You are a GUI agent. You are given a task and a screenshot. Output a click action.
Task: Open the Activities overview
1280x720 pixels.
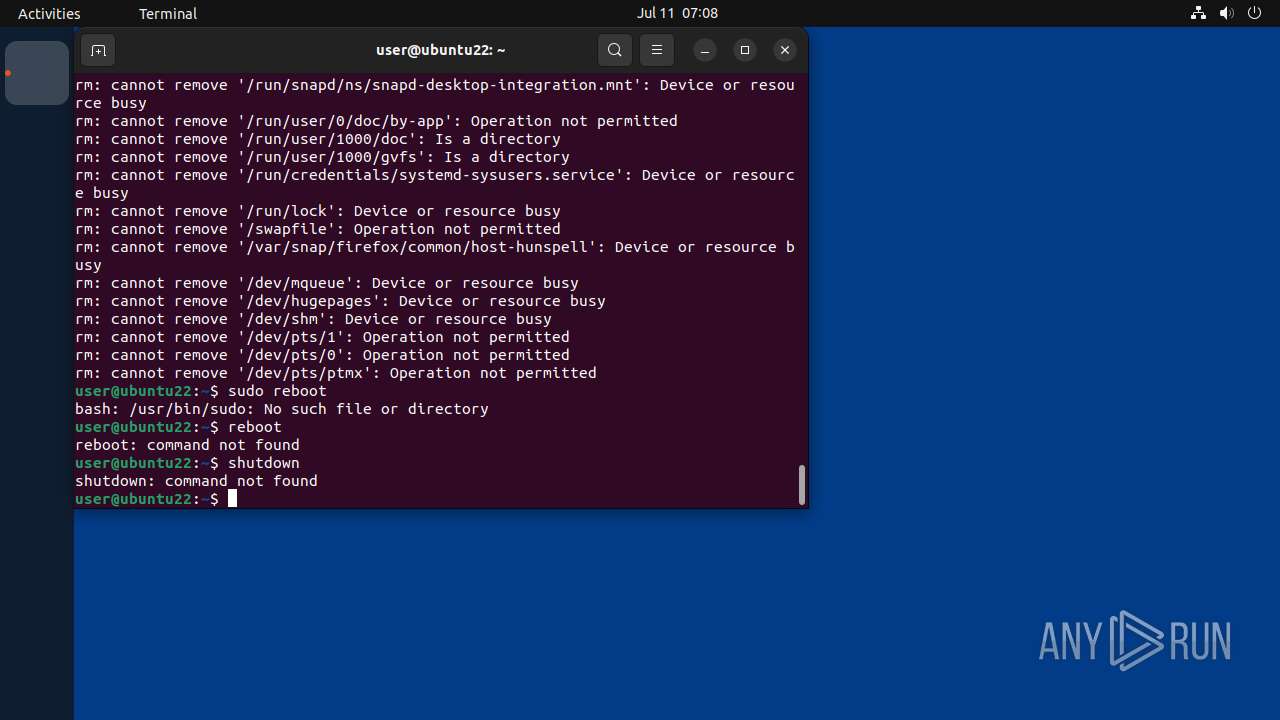point(49,13)
